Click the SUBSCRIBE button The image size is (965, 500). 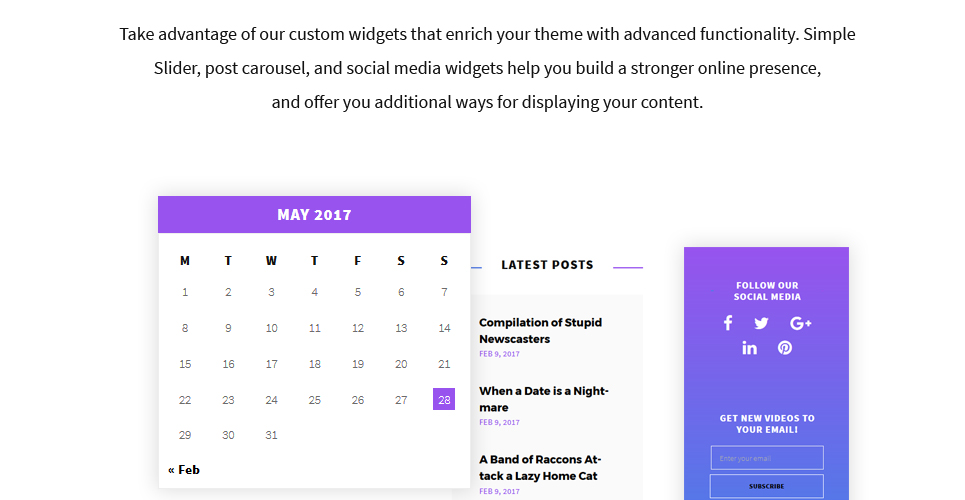pos(767,486)
